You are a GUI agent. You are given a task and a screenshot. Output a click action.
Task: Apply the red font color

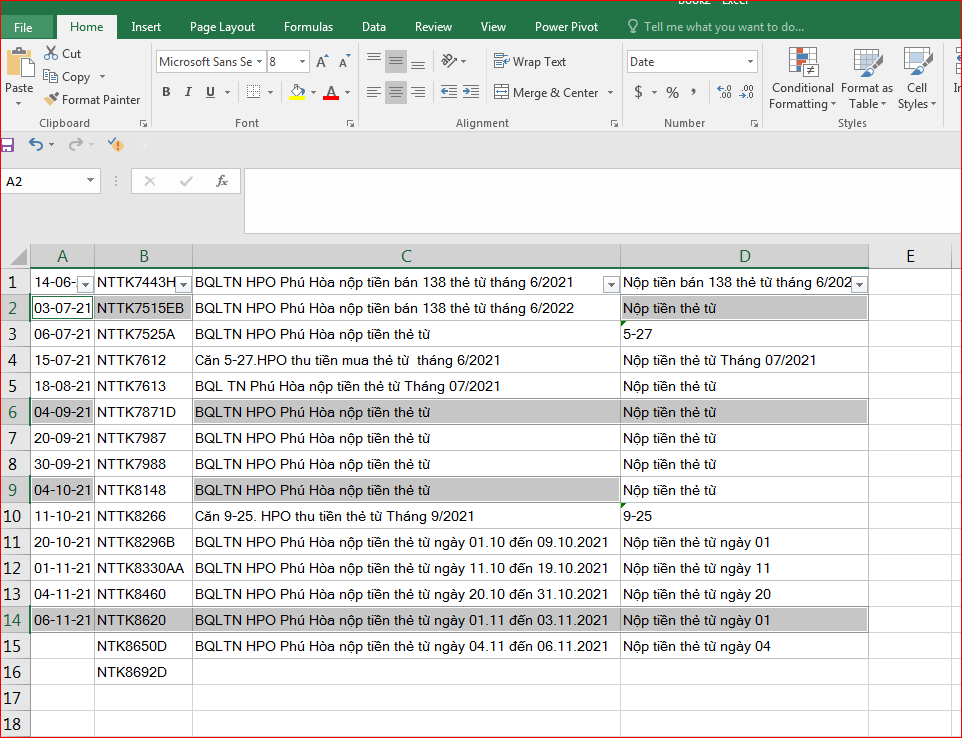[331, 92]
